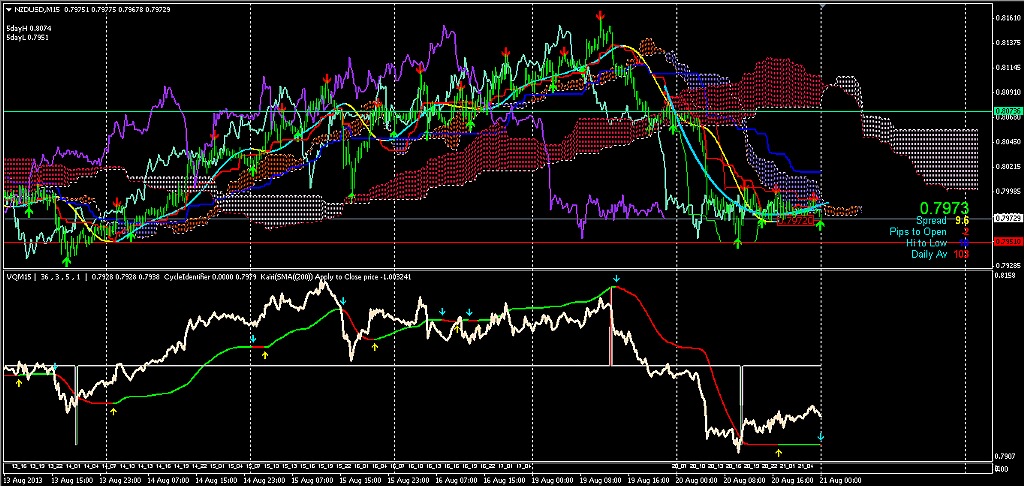Select the green buy arrow below the 13 Aug low
Viewport: 1024px width, 486px height.
[67, 261]
